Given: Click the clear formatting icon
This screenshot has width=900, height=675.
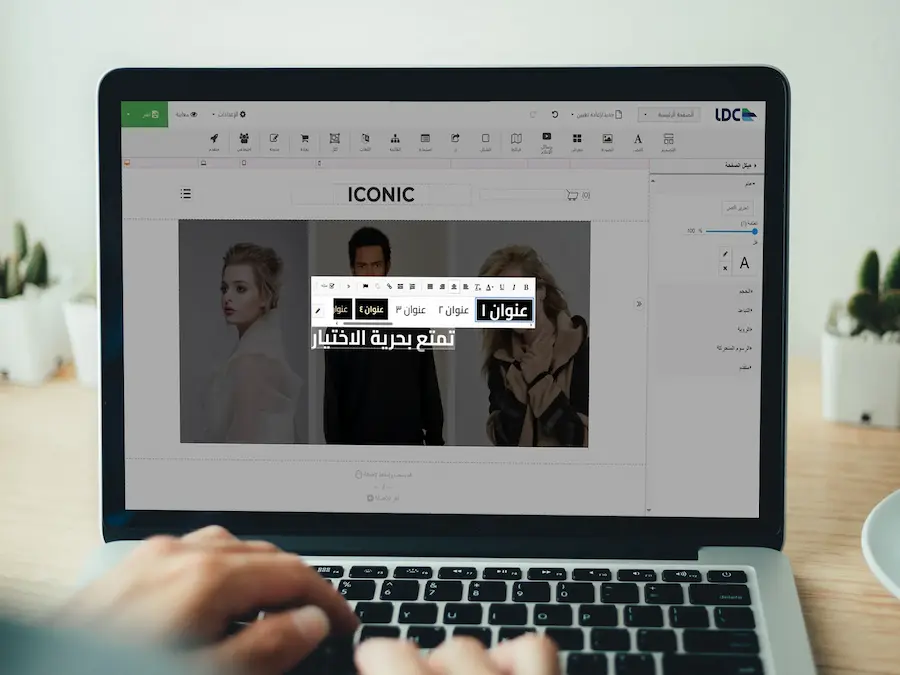Looking at the screenshot, I should coord(478,287).
